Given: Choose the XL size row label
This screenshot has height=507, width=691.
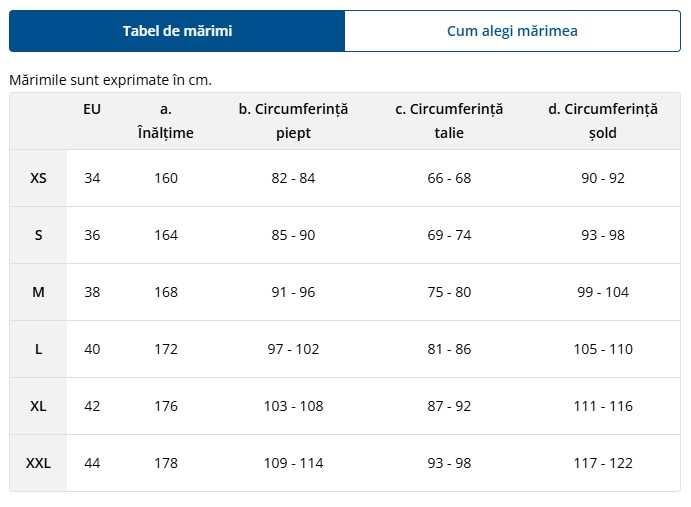Looking at the screenshot, I should 38,406.
